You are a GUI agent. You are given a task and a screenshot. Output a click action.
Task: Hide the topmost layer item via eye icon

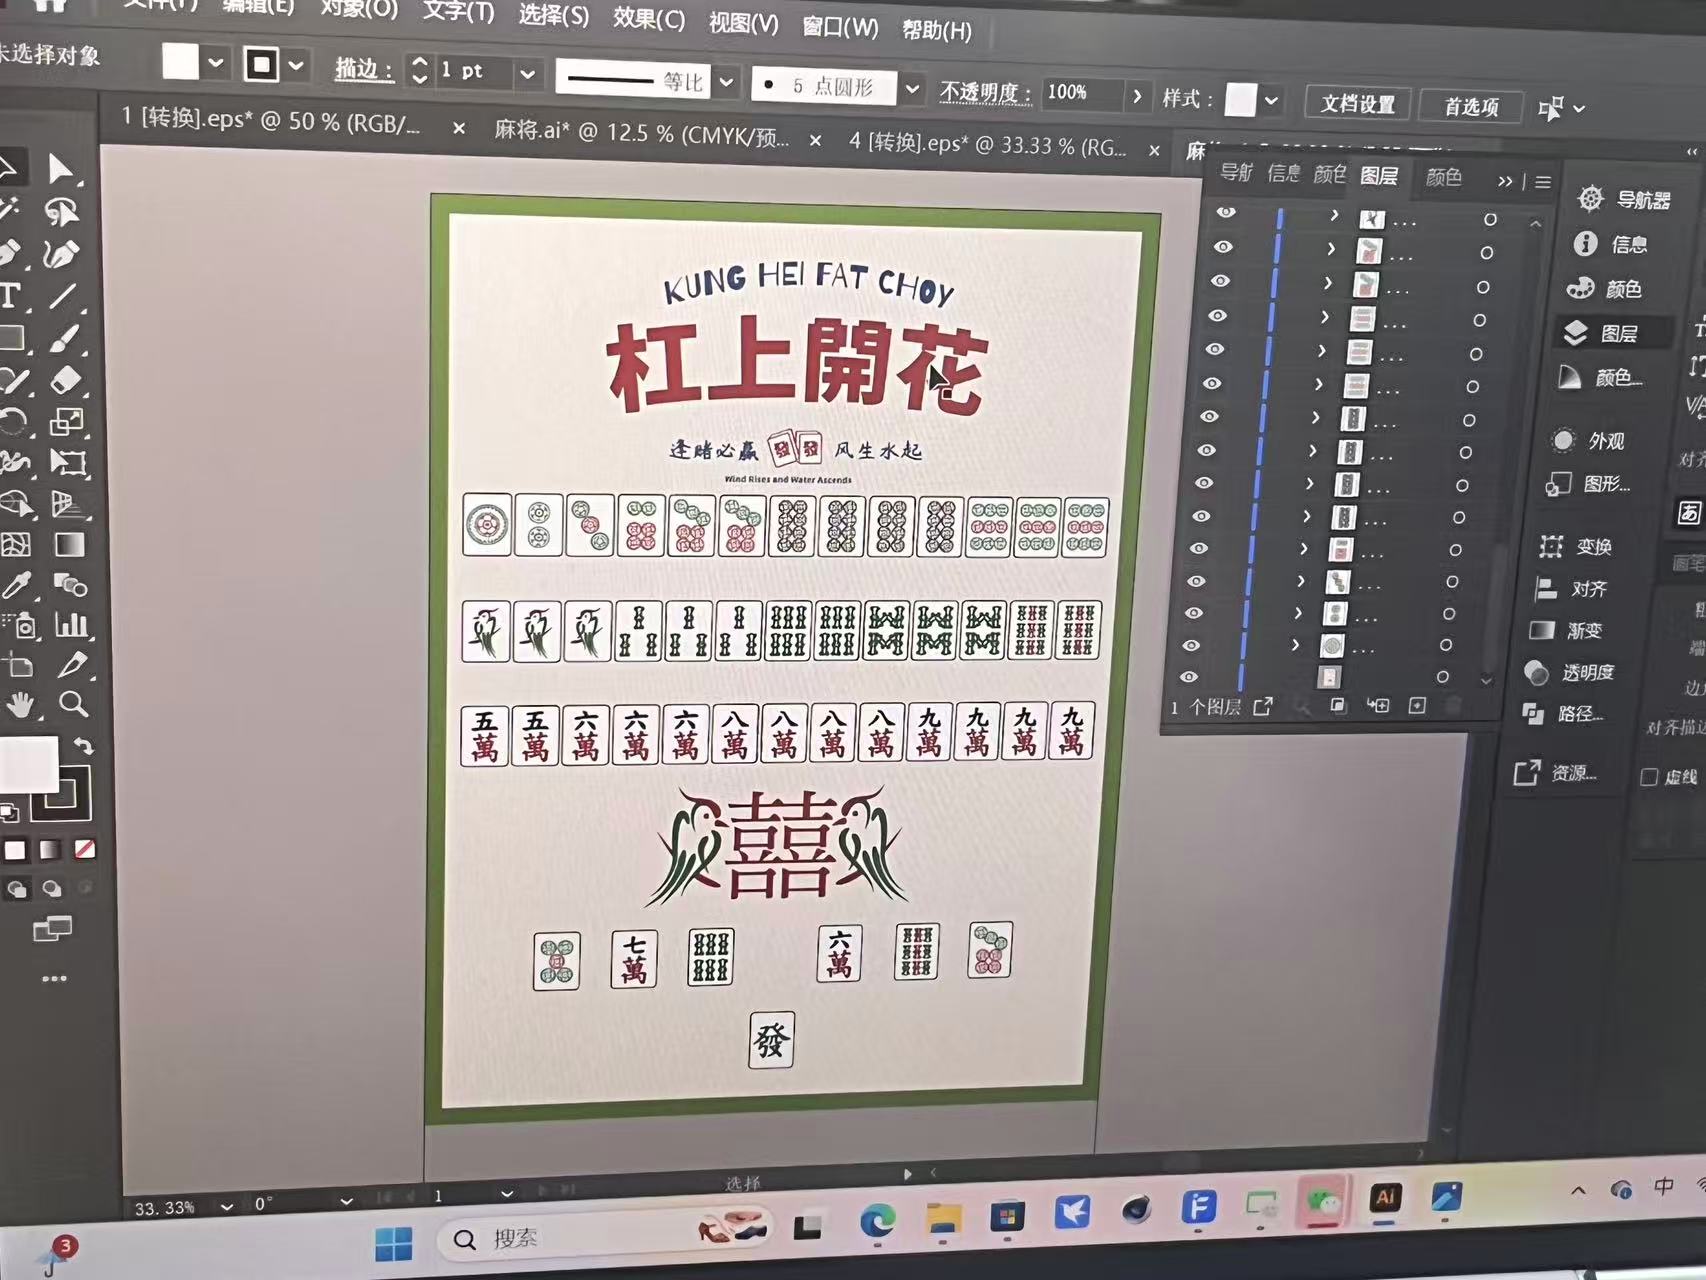1226,213
